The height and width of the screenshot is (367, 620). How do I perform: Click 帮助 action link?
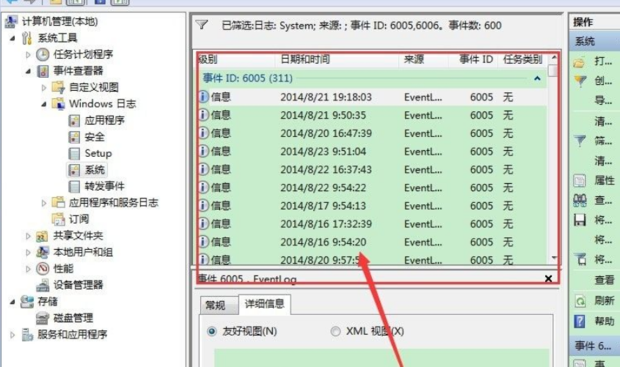(604, 321)
